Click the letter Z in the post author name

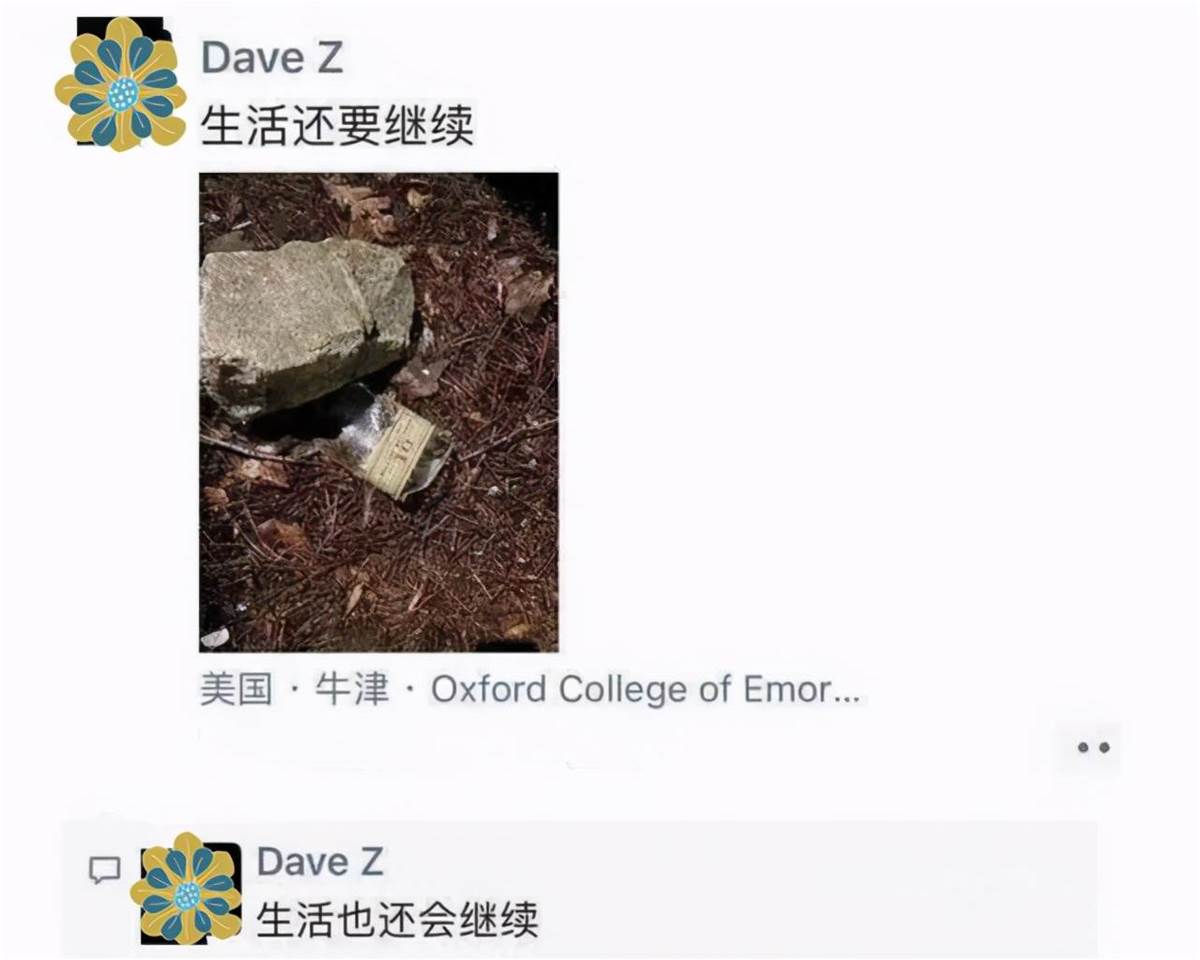[x=329, y=58]
